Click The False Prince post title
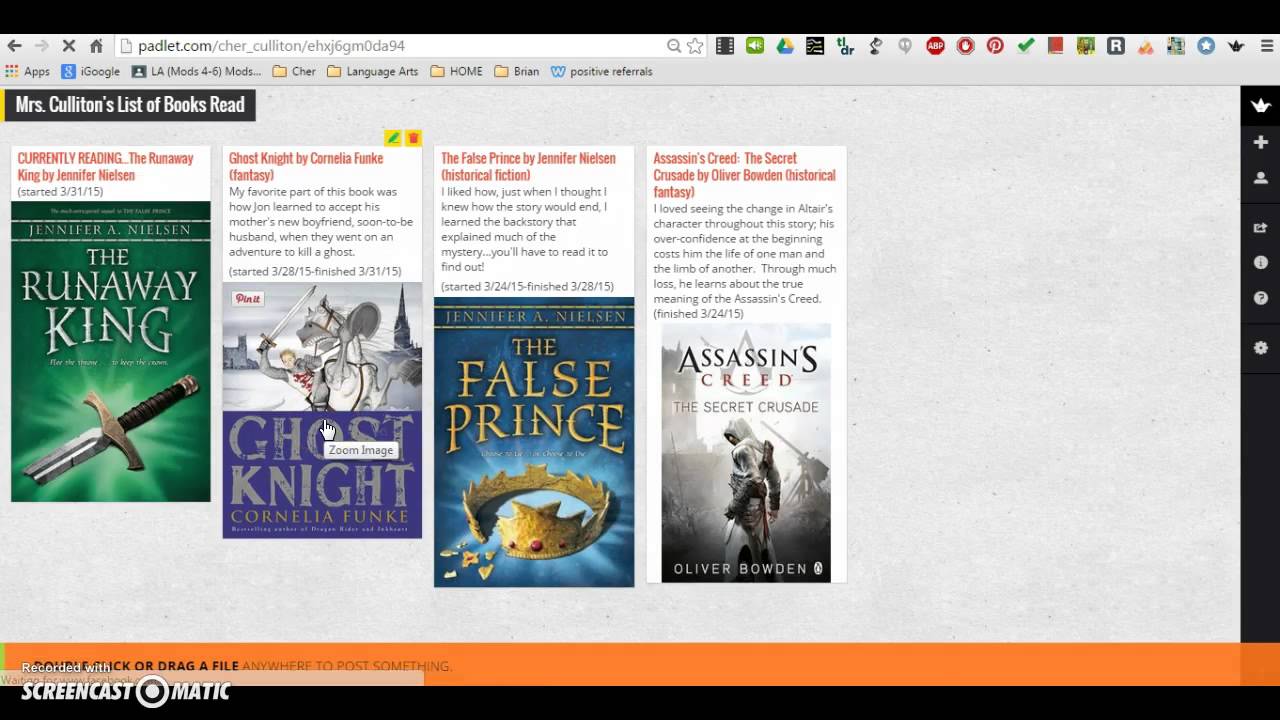Screen dimensions: 1280x720 click(x=528, y=167)
